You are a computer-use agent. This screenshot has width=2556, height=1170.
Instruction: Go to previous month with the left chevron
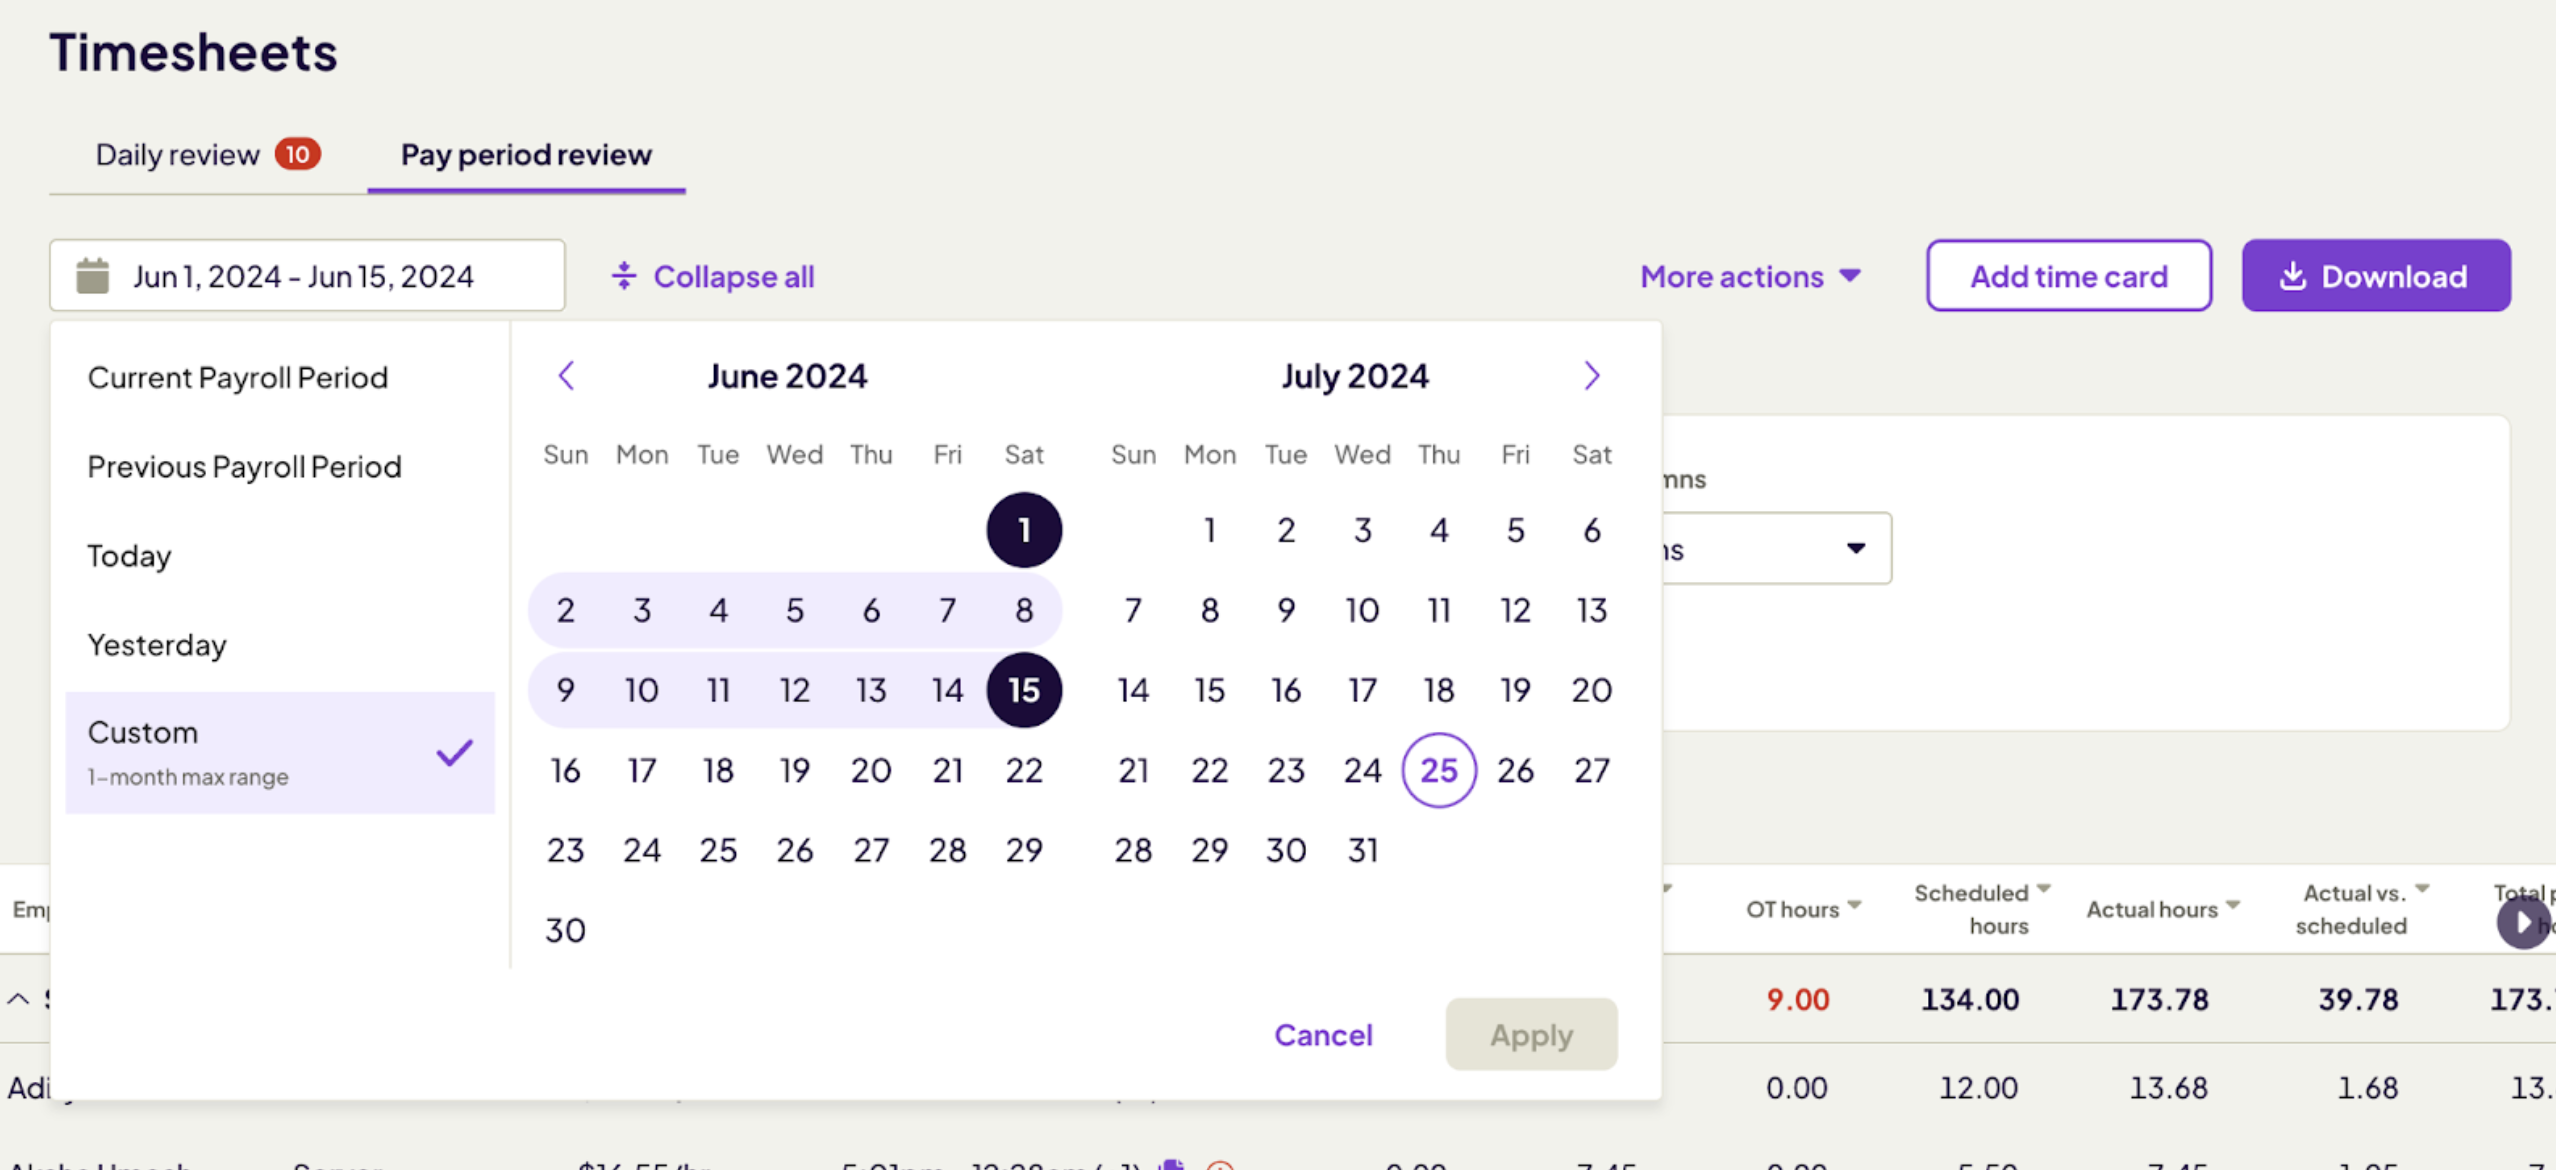[566, 375]
